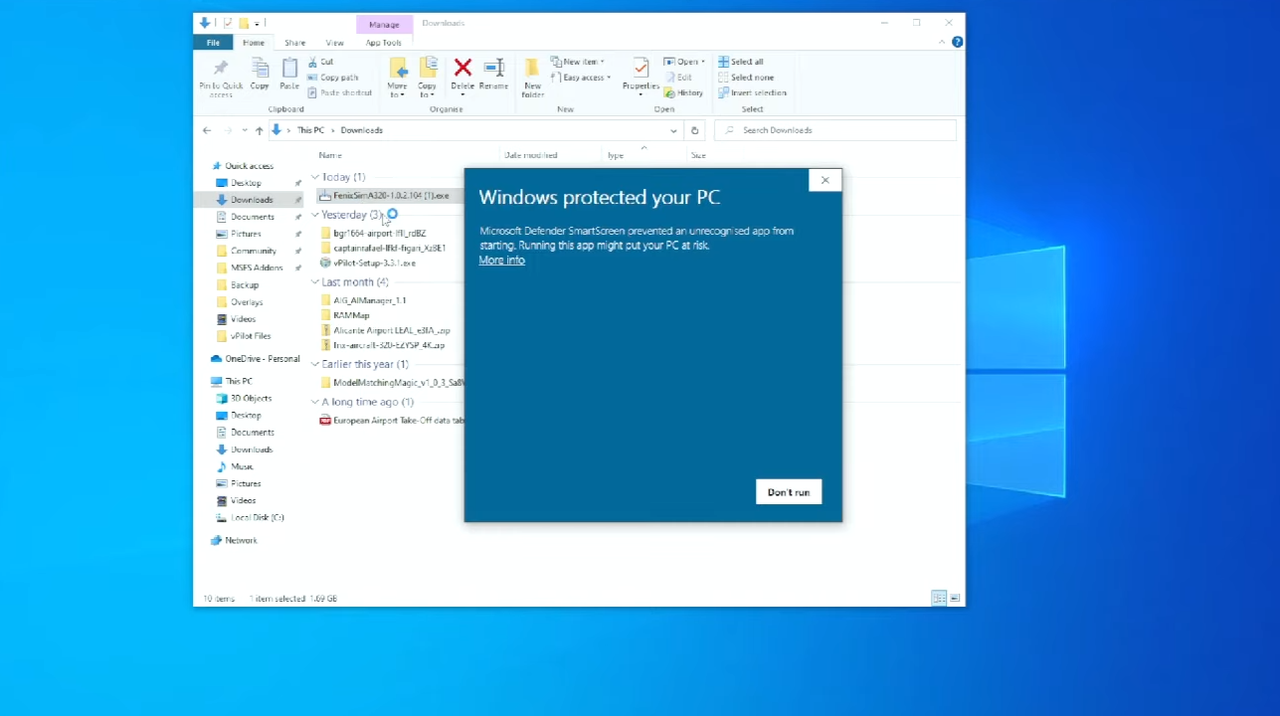Click the Search Downloads field
The width and height of the screenshot is (1280, 716).
[x=835, y=130]
